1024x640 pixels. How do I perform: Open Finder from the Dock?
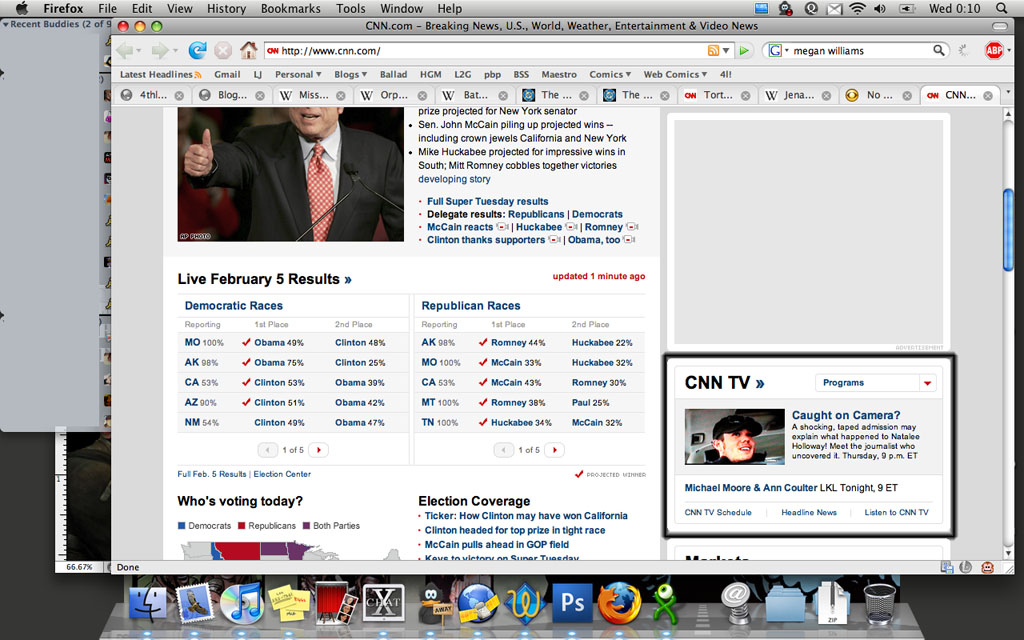148,603
